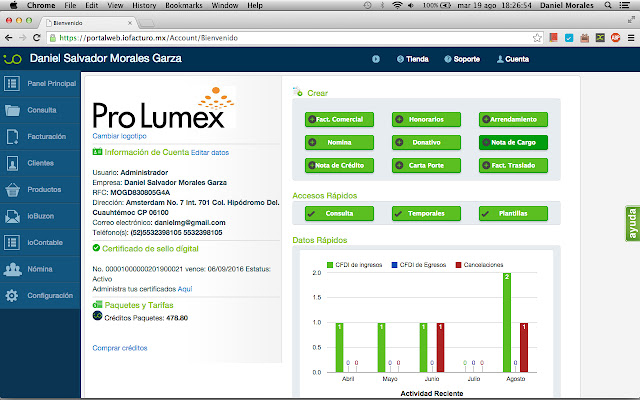This screenshot has height=400, width=640.
Task: Open the Tienda header menu
Action: tap(413, 59)
